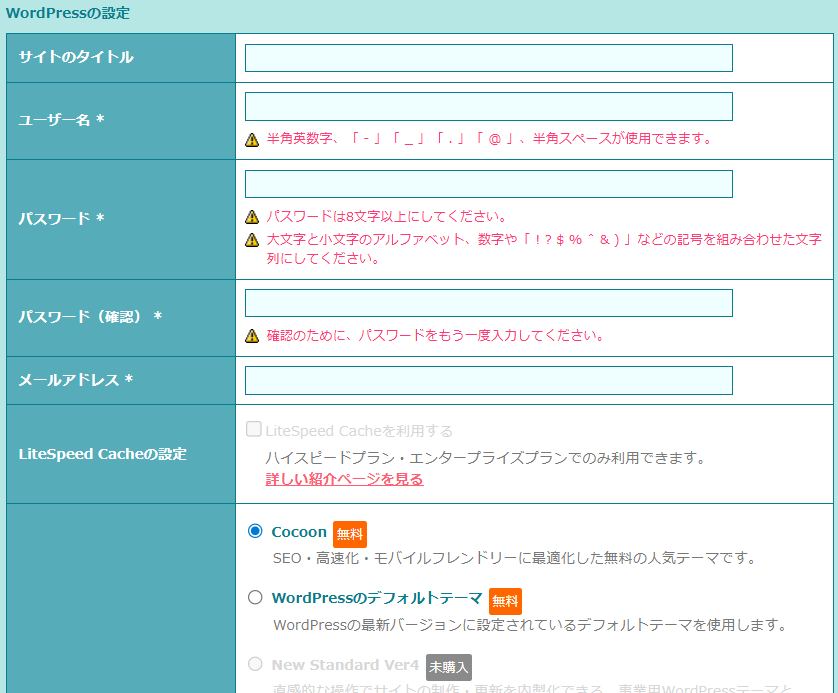This screenshot has height=693, width=838.
Task: Select the New Standard Ver4 radio button
Action: [x=255, y=664]
